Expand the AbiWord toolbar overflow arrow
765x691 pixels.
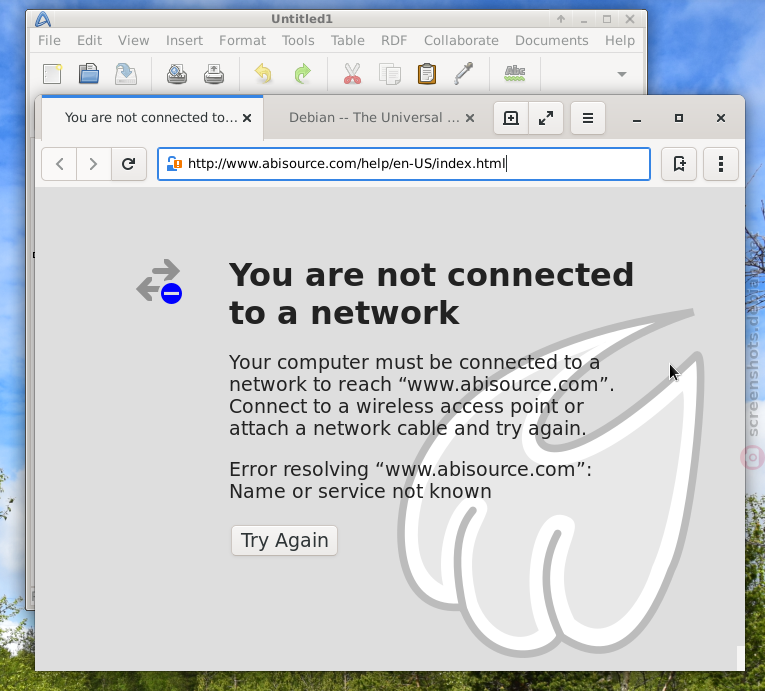[622, 74]
